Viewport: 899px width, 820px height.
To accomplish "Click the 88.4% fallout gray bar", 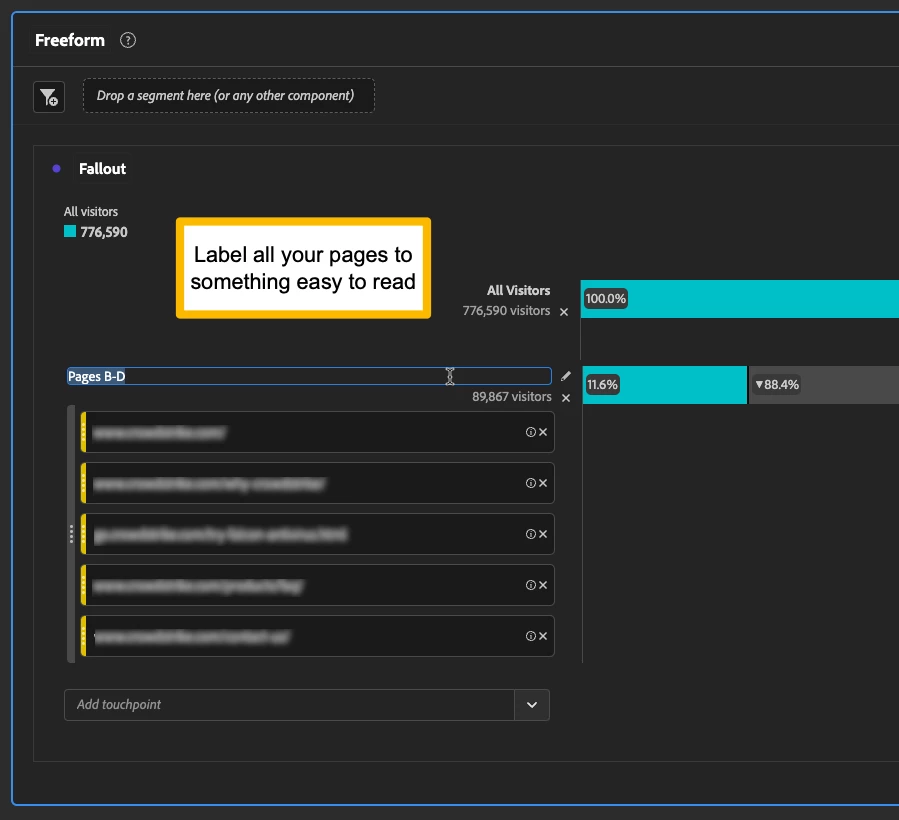I will [x=824, y=385].
